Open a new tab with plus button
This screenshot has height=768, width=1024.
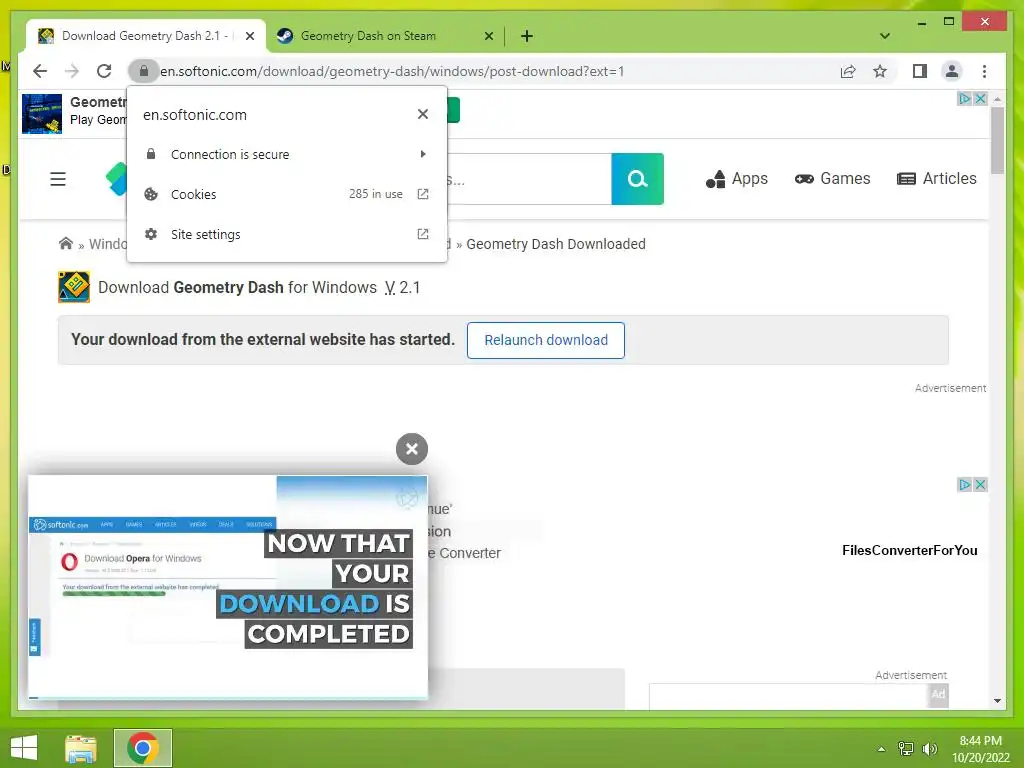pyautogui.click(x=527, y=36)
